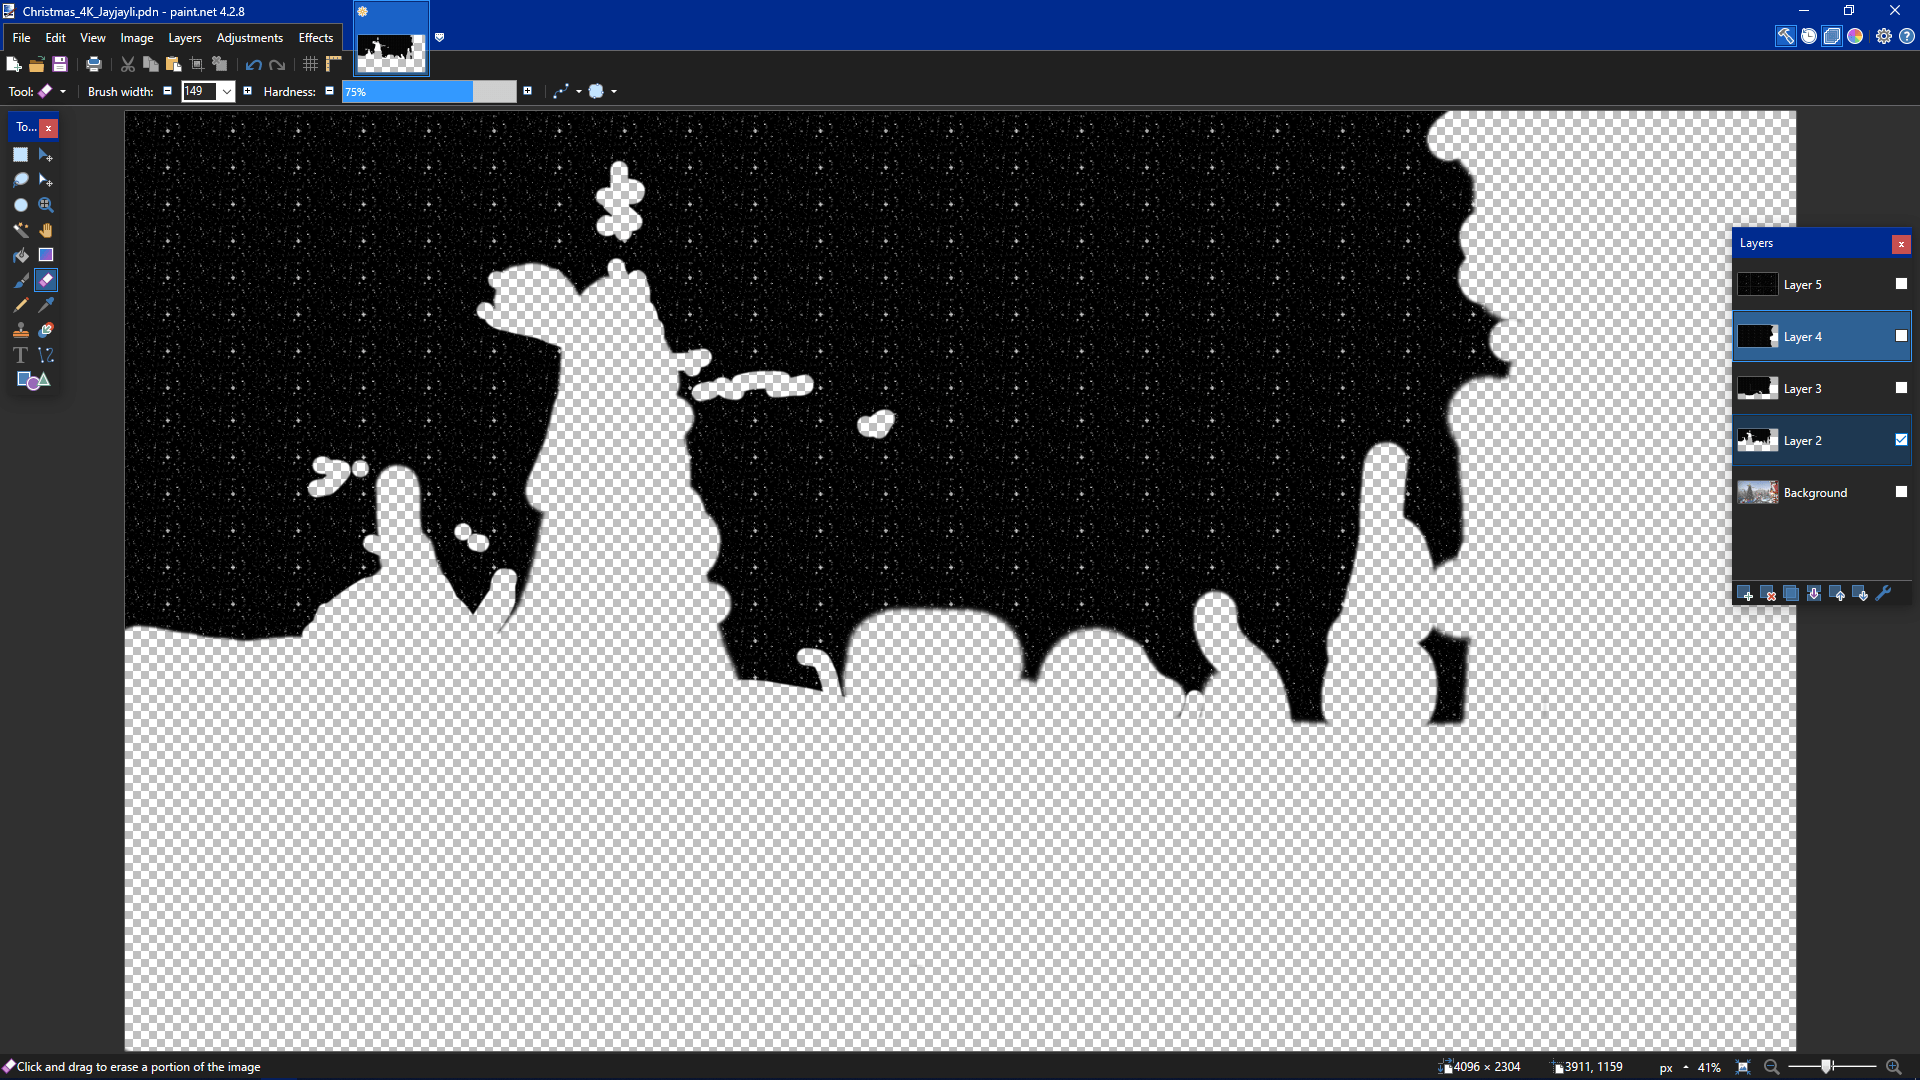Screen dimensions: 1920x1080
Task: Click the Hardness slider bar
Action: click(428, 92)
